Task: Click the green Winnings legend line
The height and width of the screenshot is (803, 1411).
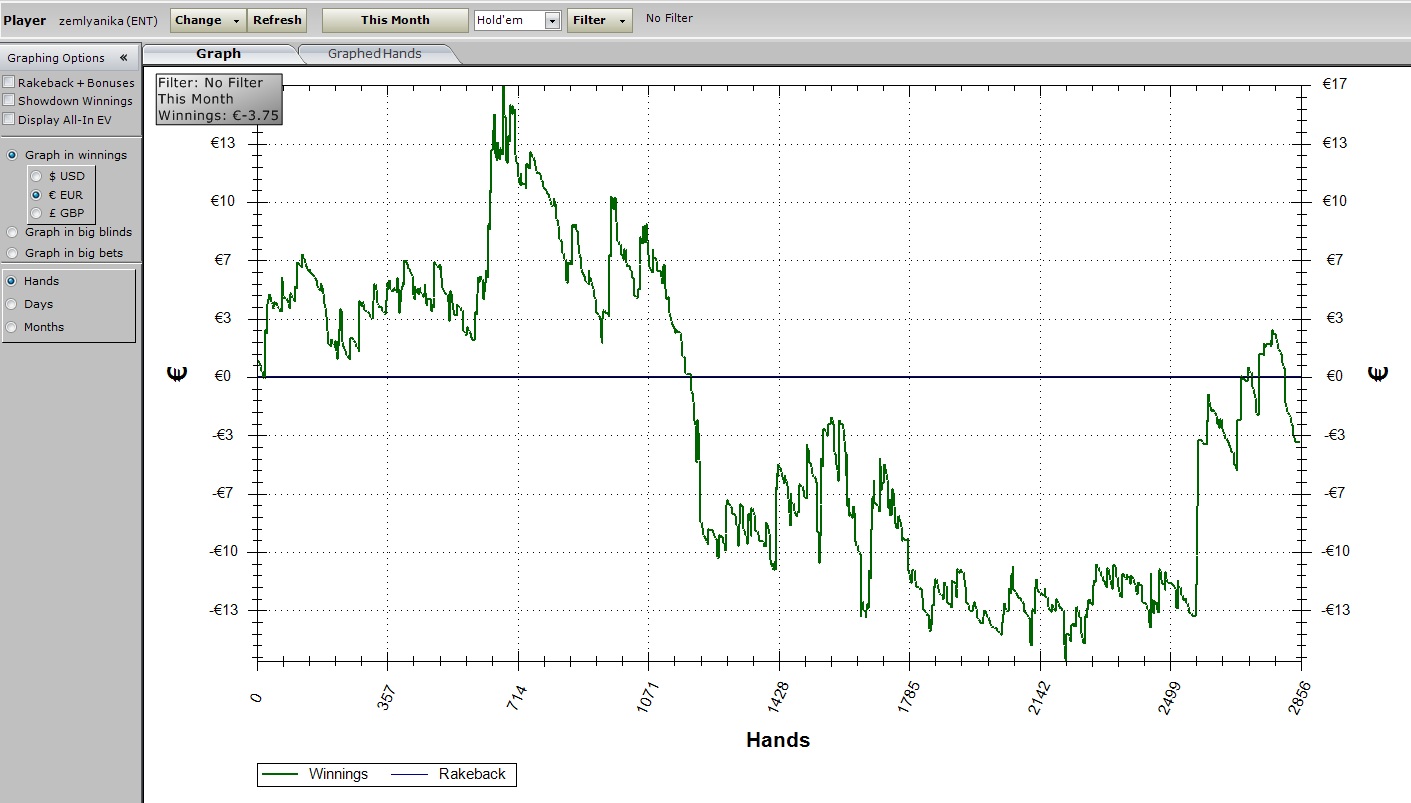Action: (280, 774)
